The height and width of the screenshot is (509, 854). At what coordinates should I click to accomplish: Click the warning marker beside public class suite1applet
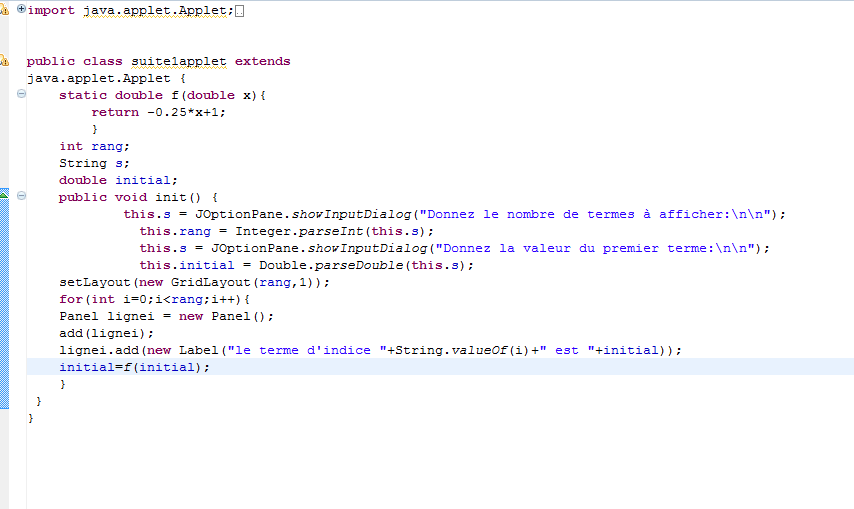click(4, 60)
